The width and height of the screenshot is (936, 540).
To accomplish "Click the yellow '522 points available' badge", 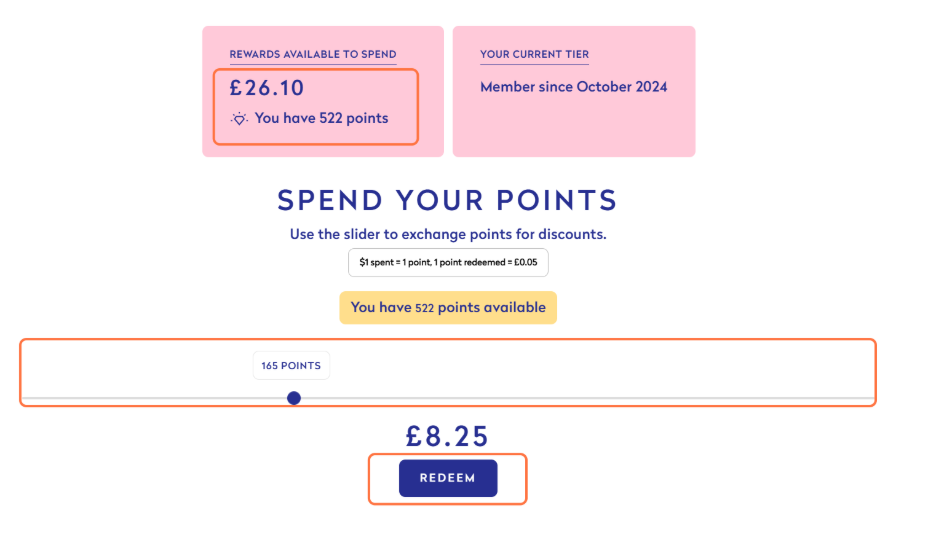I will tap(447, 308).
